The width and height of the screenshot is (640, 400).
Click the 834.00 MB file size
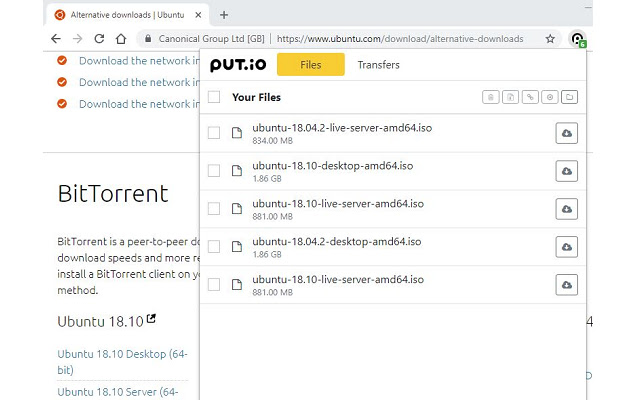[272, 141]
